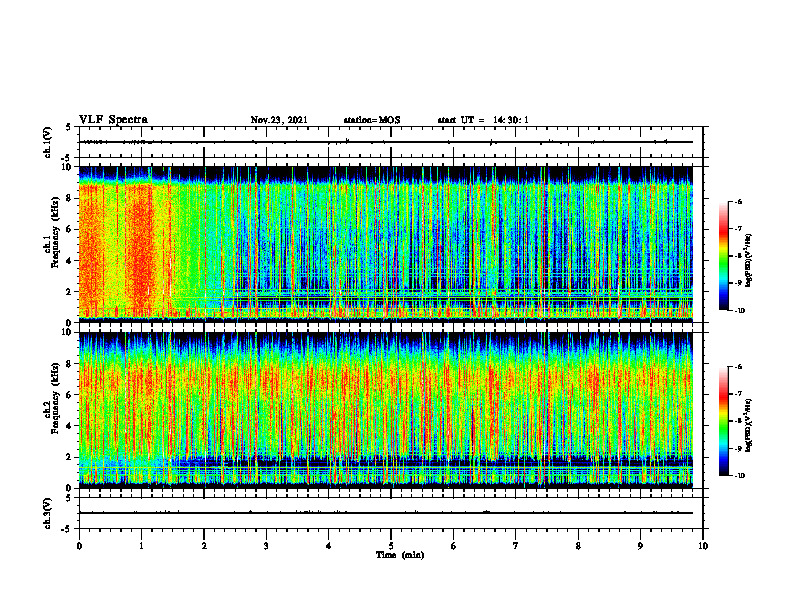Click the ch.1 voltage waveform trace panel
The image size is (792, 612).
coord(391,142)
